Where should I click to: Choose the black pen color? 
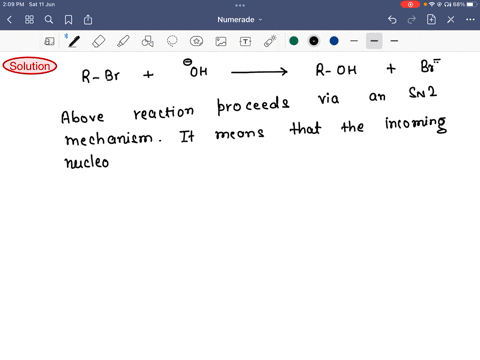tap(314, 41)
